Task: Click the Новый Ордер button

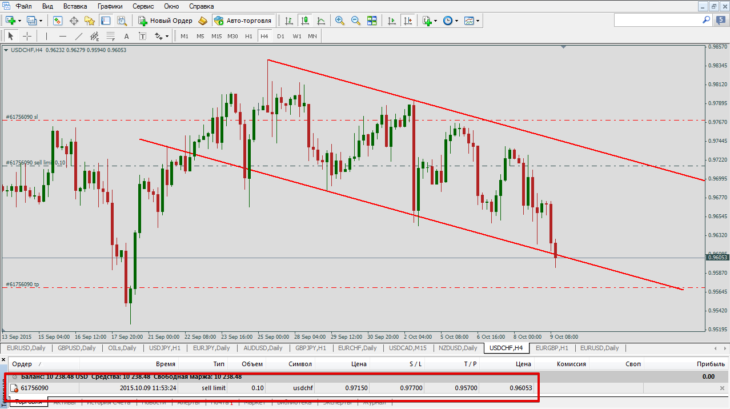Action: [x=165, y=20]
